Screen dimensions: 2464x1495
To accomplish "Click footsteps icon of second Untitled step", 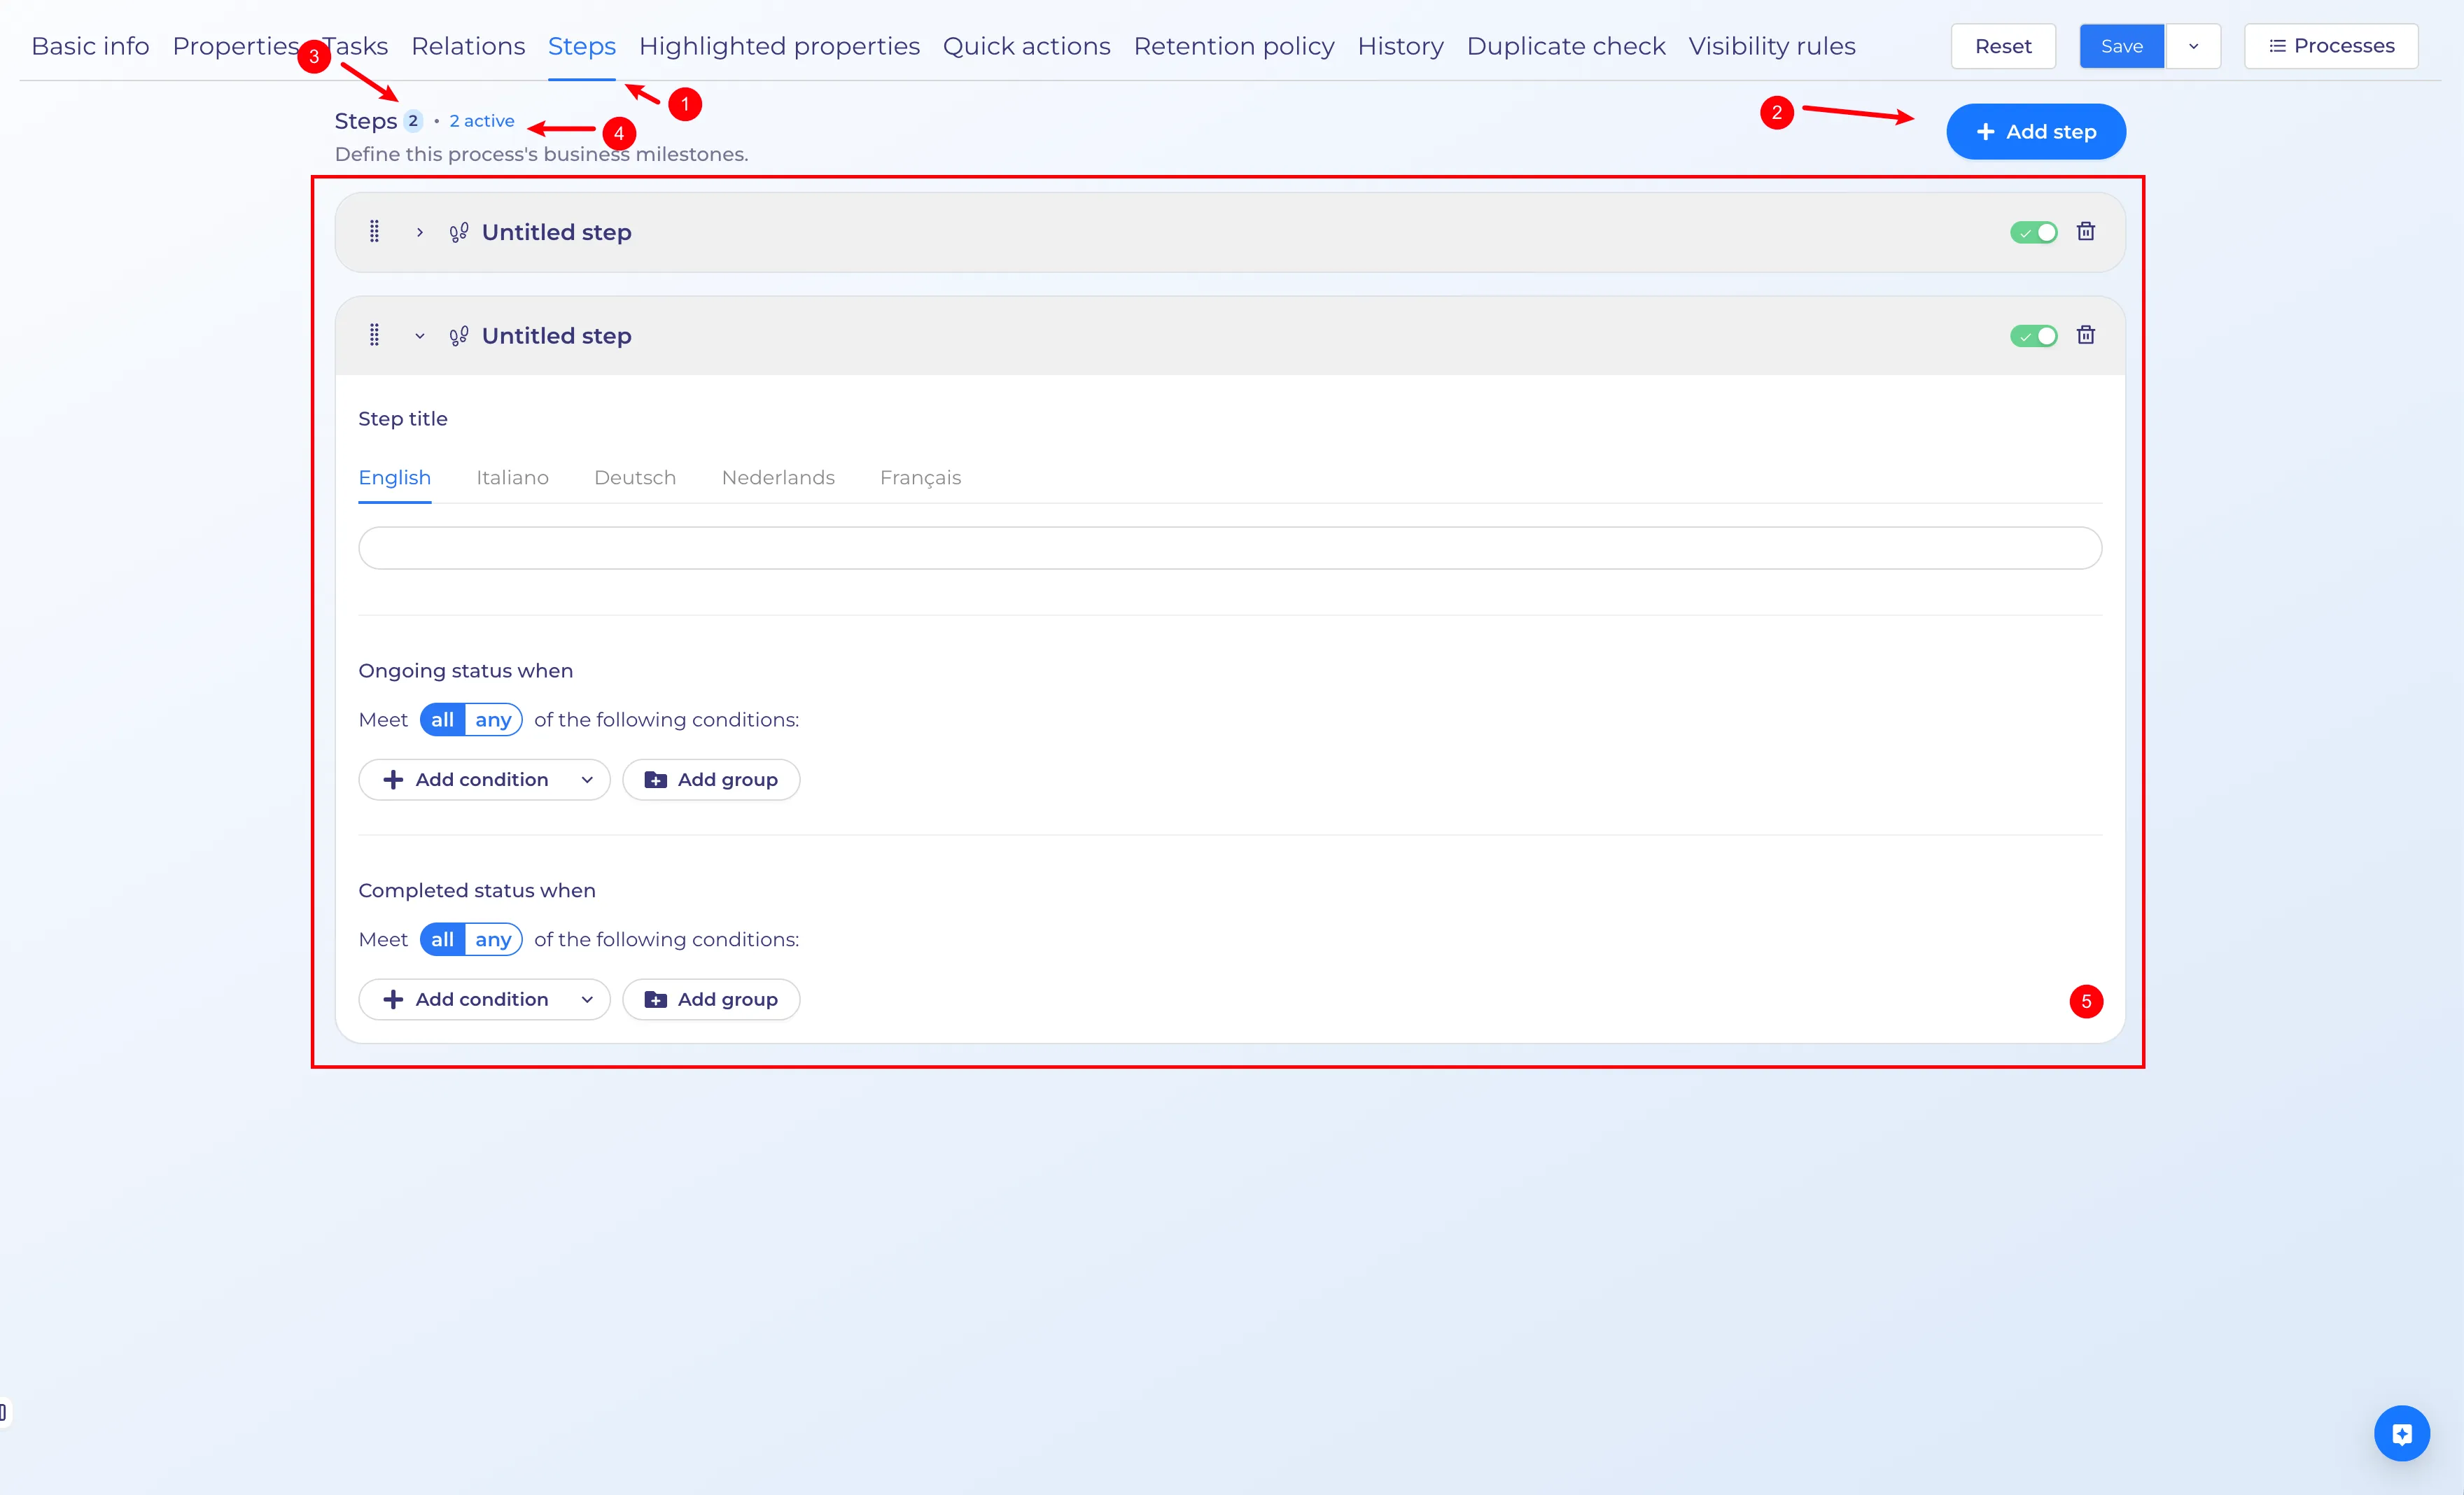I will coord(458,336).
